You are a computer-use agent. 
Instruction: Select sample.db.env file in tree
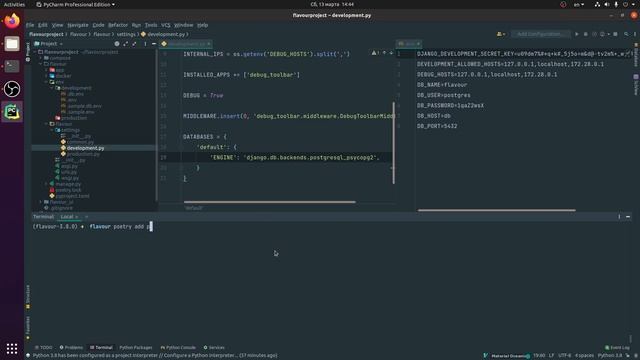click(x=84, y=106)
